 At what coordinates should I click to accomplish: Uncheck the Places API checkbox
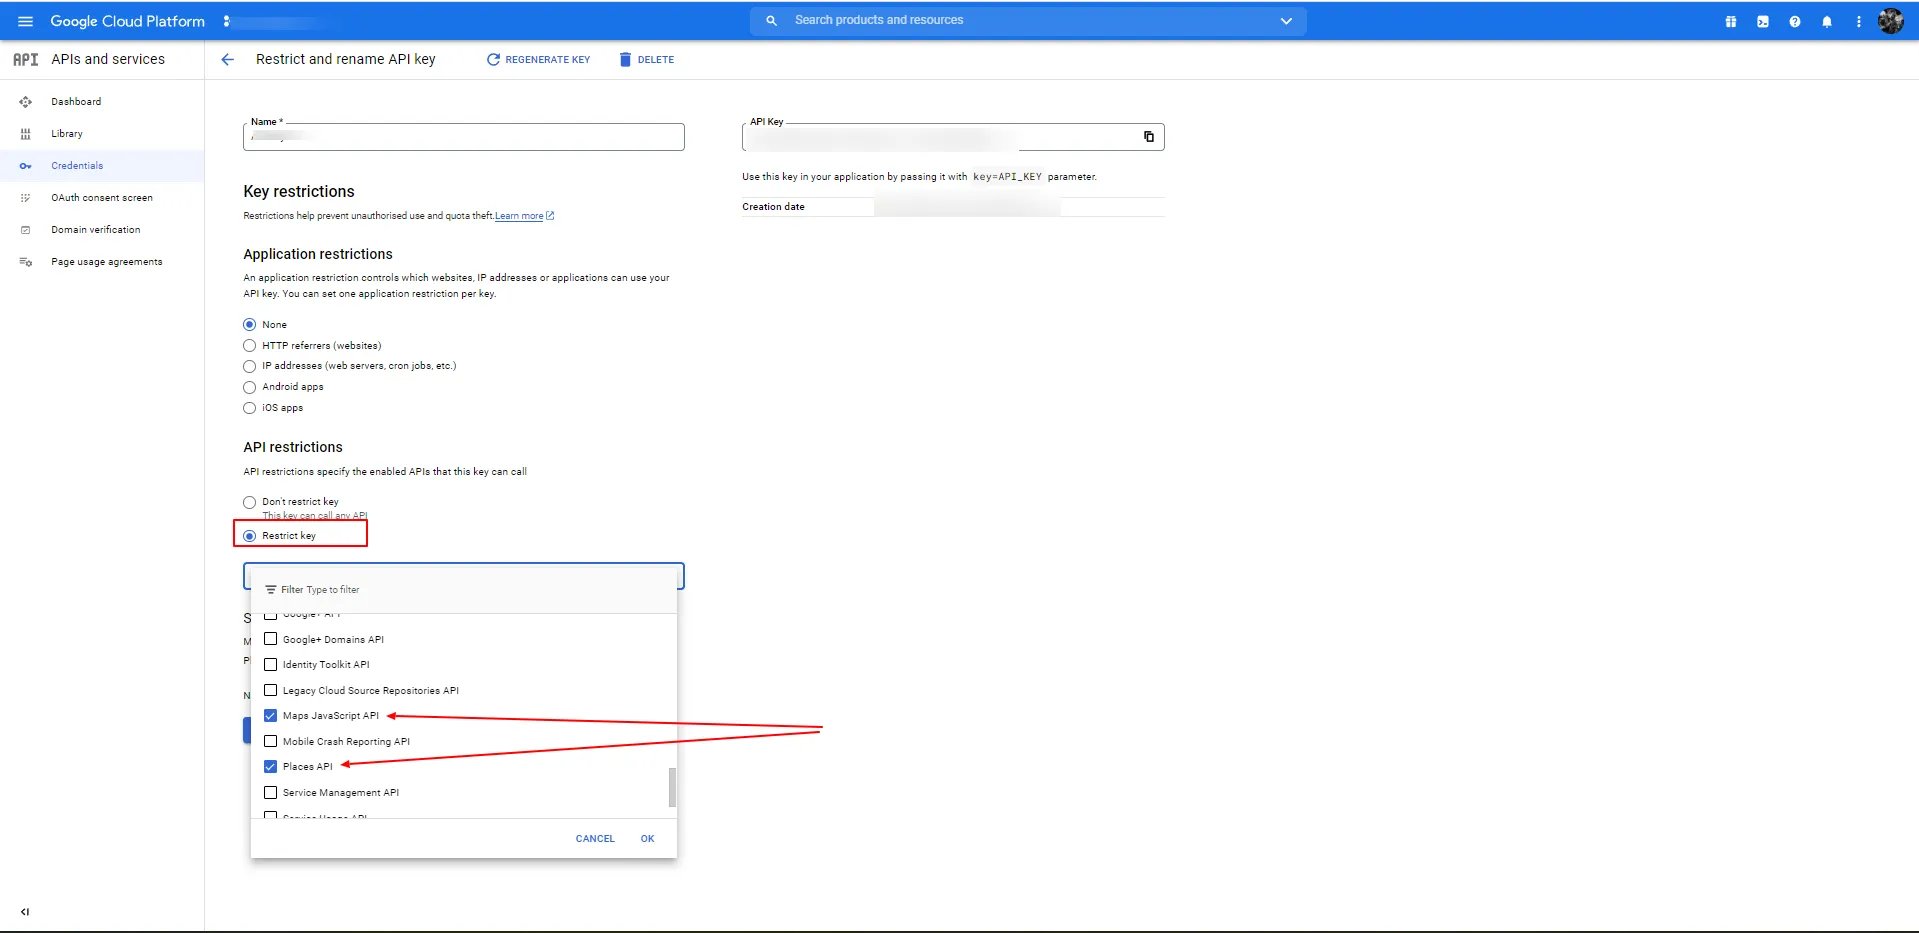(x=270, y=766)
